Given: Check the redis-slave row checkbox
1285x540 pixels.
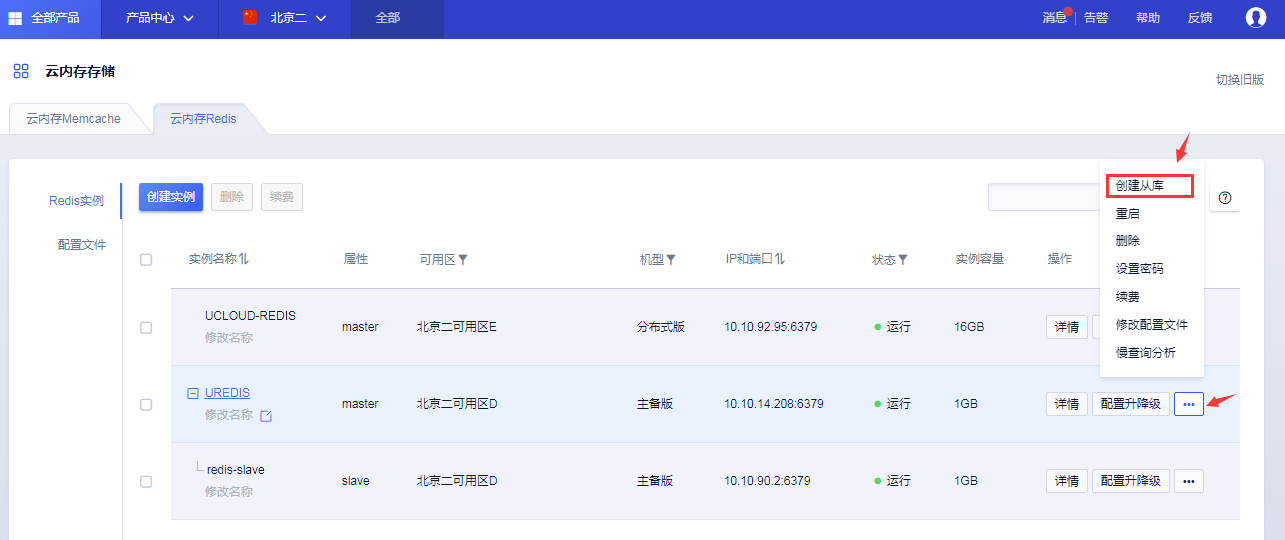Looking at the screenshot, I should click(x=146, y=481).
